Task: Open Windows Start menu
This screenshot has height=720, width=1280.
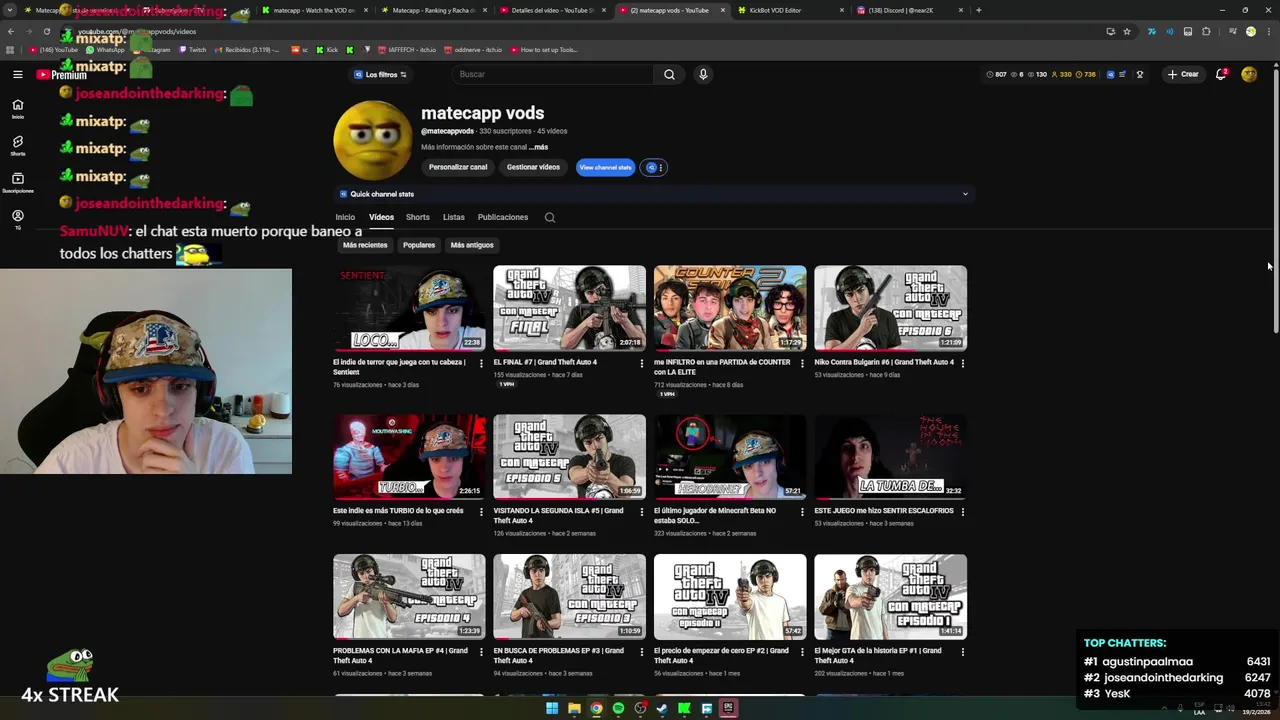Action: click(x=552, y=708)
